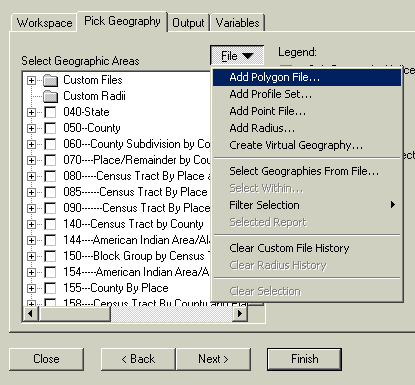Screen dimensions: 415x385
Task: Select Create Virtual Geography menu item
Action: tap(307, 145)
